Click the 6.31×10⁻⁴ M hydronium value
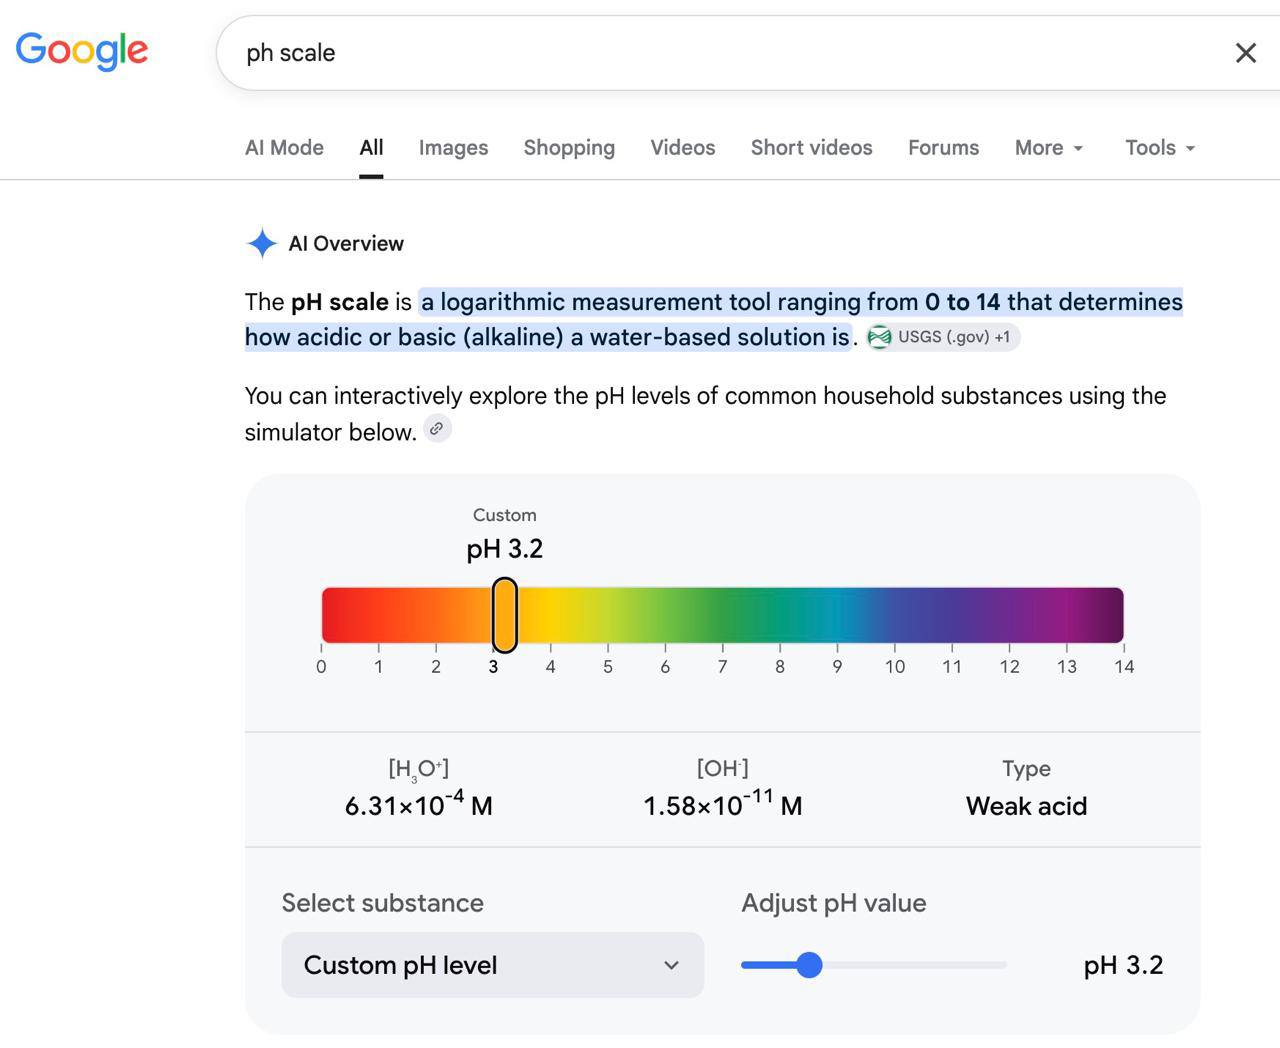The image size is (1280, 1048). [x=419, y=804]
